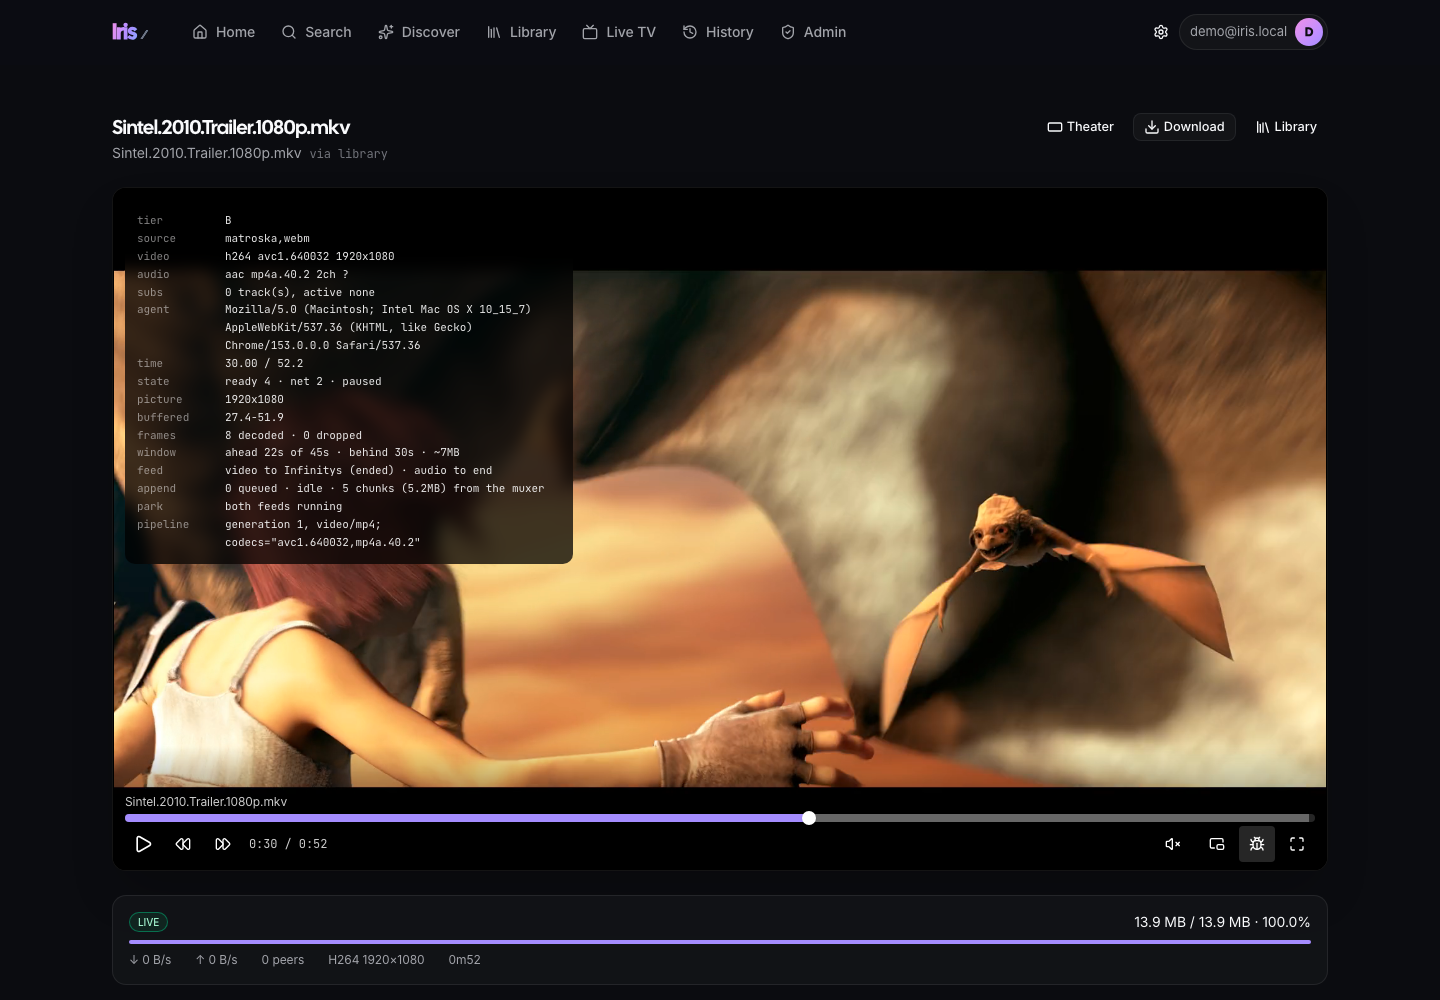Viewport: 1440px width, 1000px height.
Task: Download the Sintel trailer file
Action: [1184, 127]
